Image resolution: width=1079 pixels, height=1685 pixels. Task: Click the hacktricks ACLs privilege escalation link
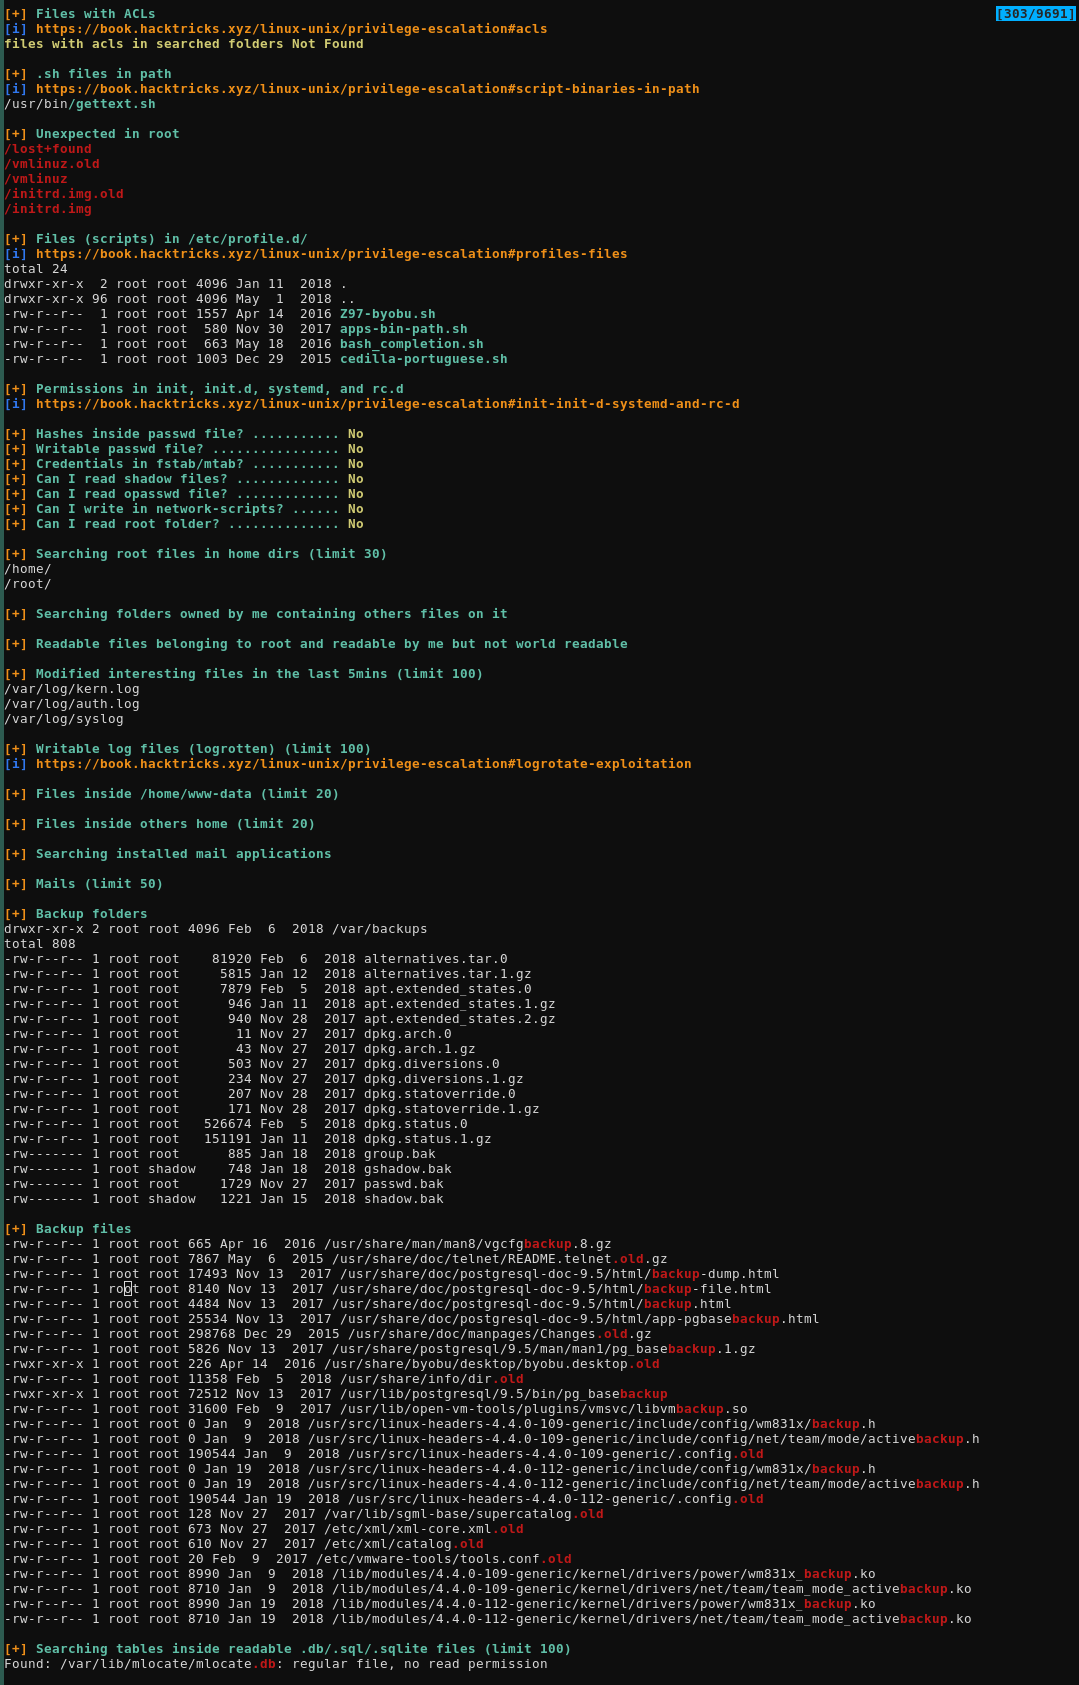[x=291, y=29]
